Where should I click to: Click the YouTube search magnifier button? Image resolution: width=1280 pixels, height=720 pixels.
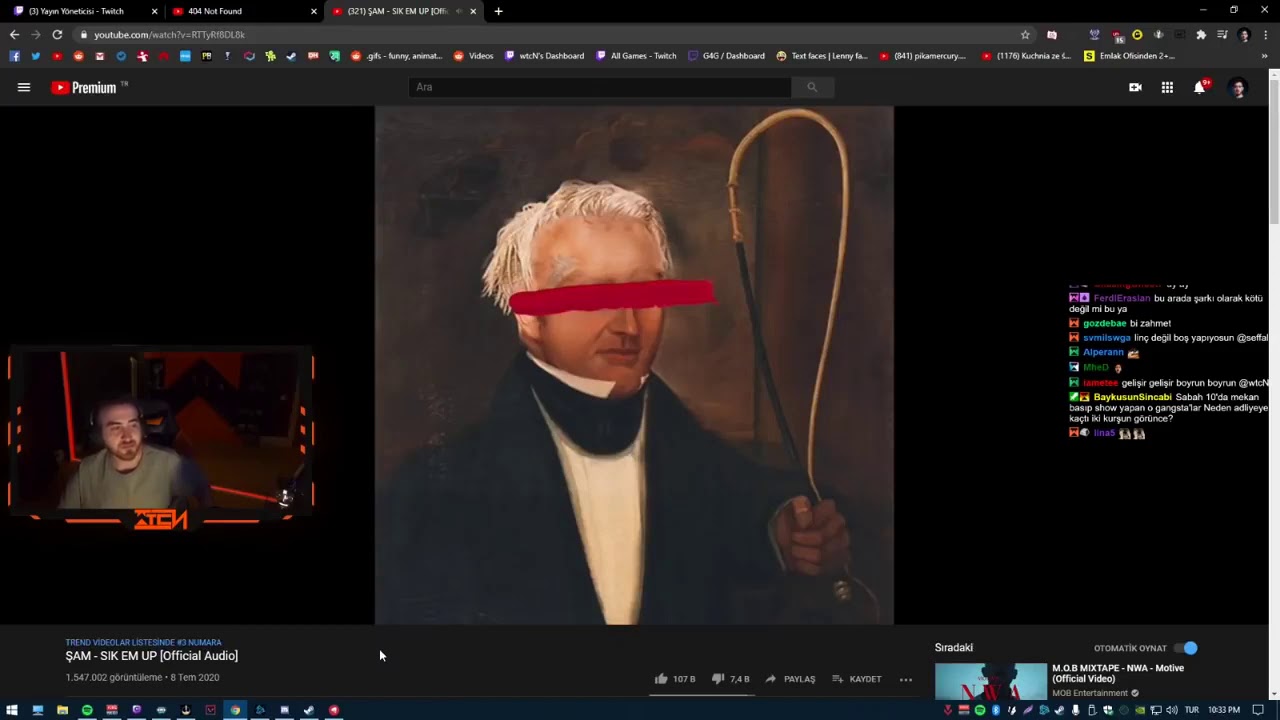point(812,87)
